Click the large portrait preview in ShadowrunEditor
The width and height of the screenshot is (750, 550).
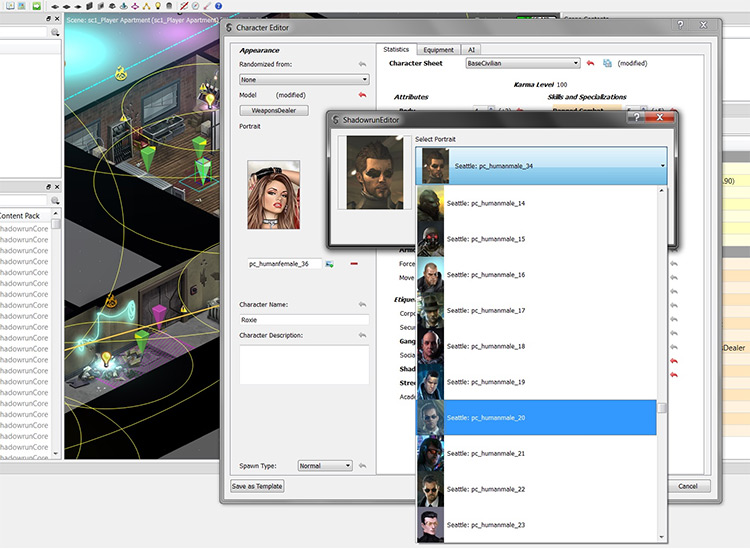(375, 172)
